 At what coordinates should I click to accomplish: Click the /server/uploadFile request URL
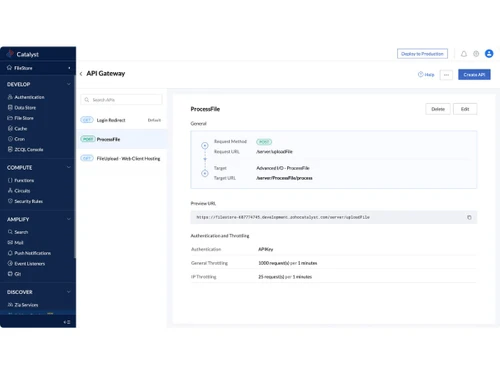(274, 152)
